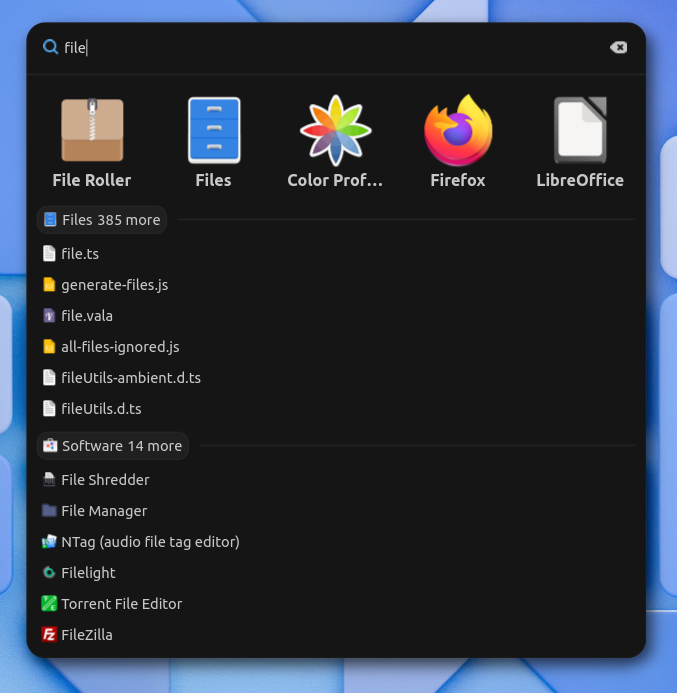677x693 pixels.
Task: Show the 385 more Files results
Action: pos(102,220)
